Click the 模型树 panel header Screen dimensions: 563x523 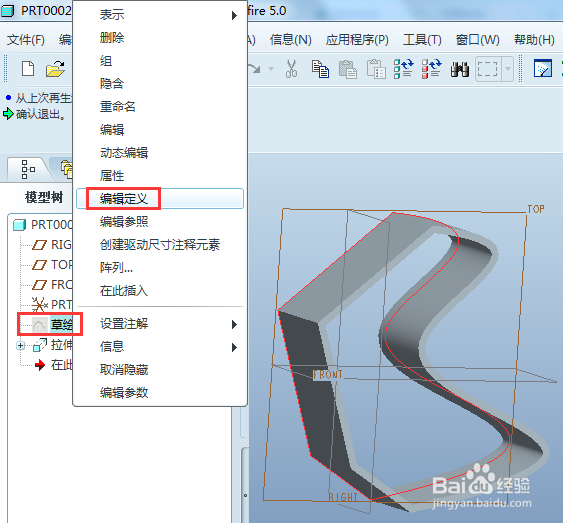(44, 197)
